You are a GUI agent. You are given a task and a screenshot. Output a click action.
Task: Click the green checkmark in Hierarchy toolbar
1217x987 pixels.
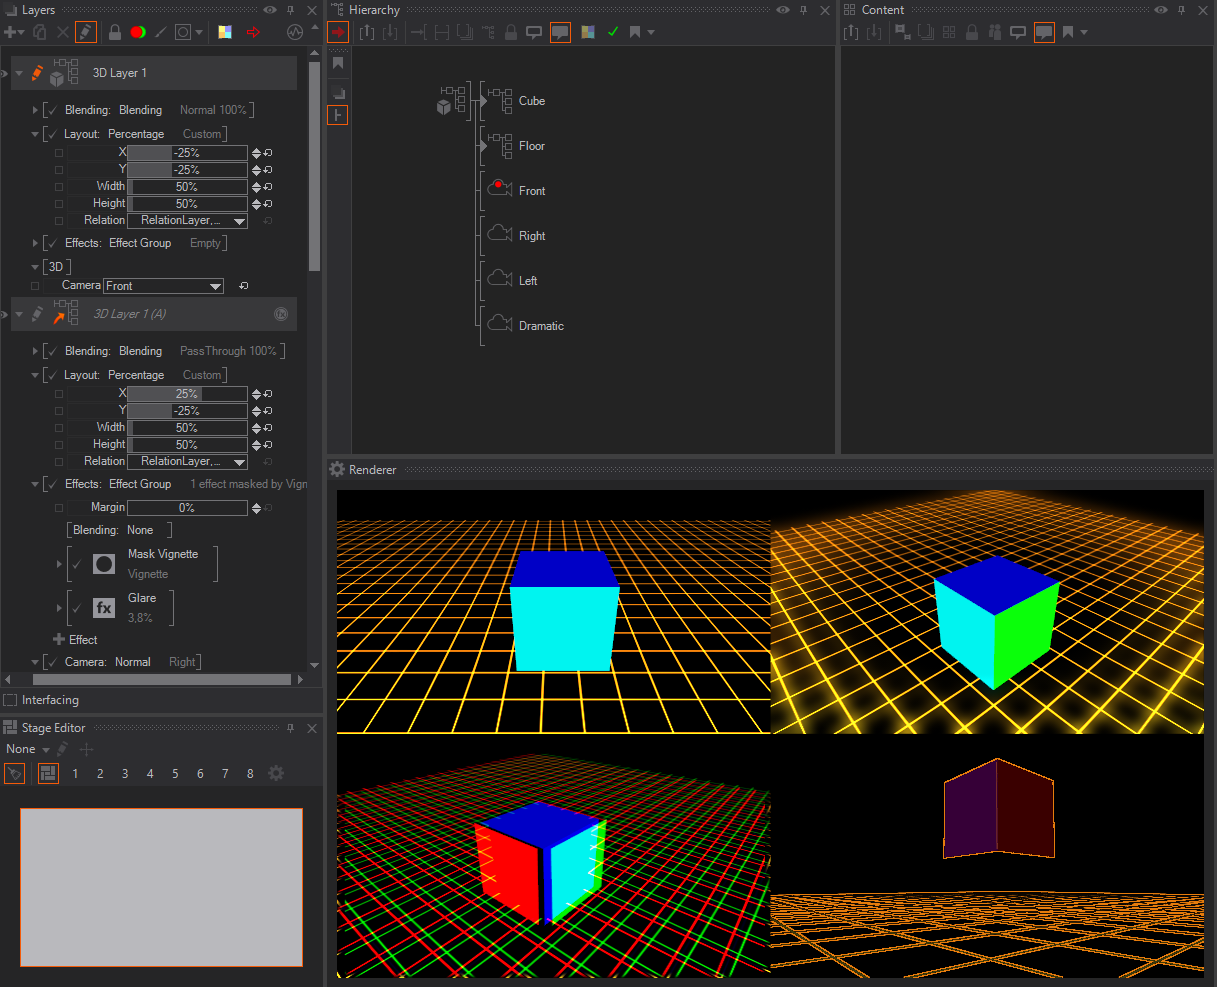pyautogui.click(x=613, y=32)
